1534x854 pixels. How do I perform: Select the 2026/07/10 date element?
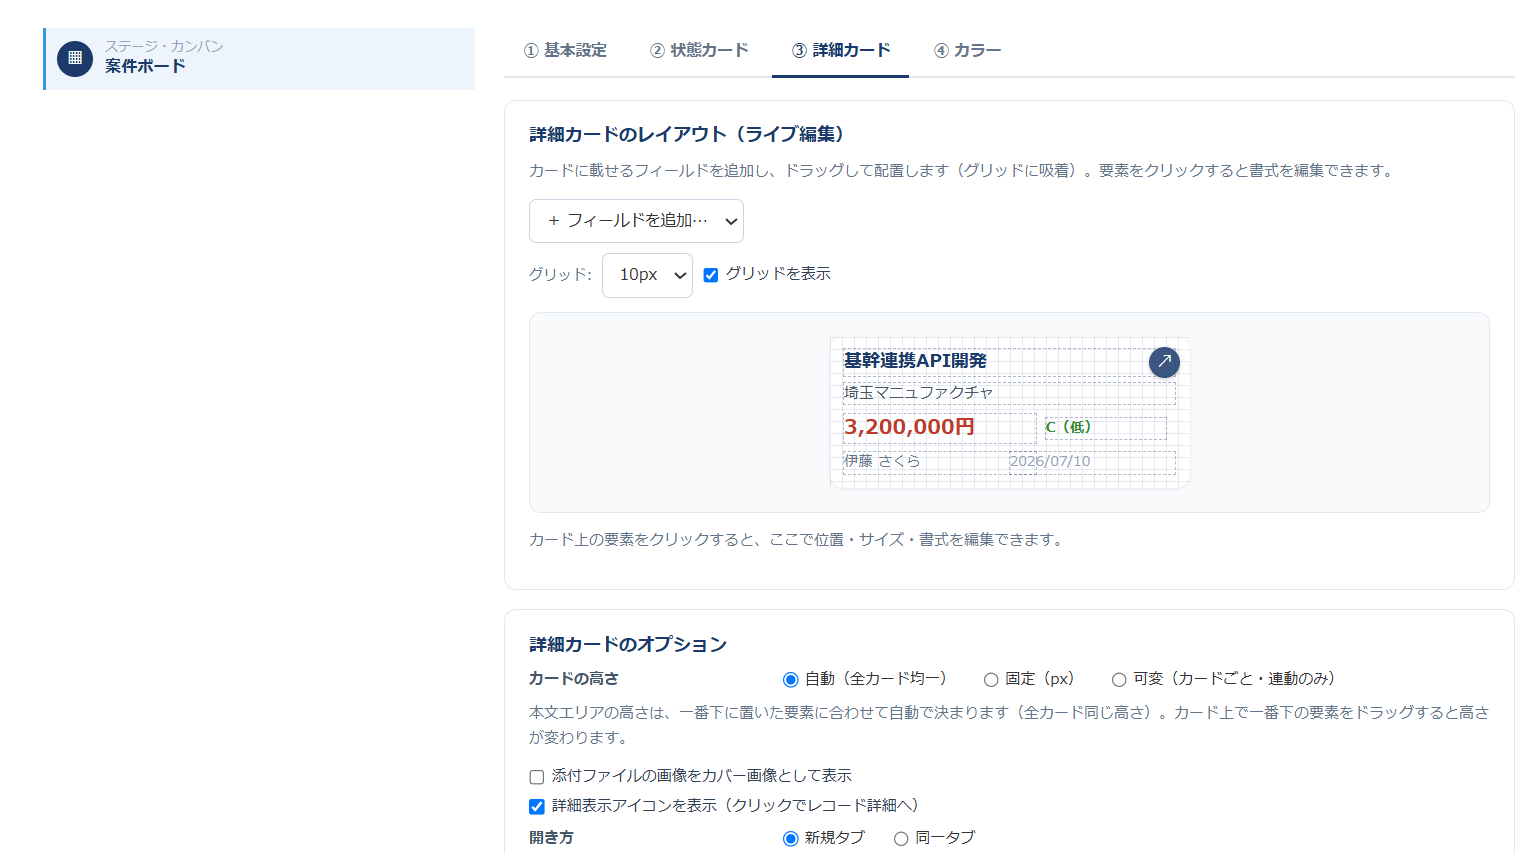(1092, 462)
